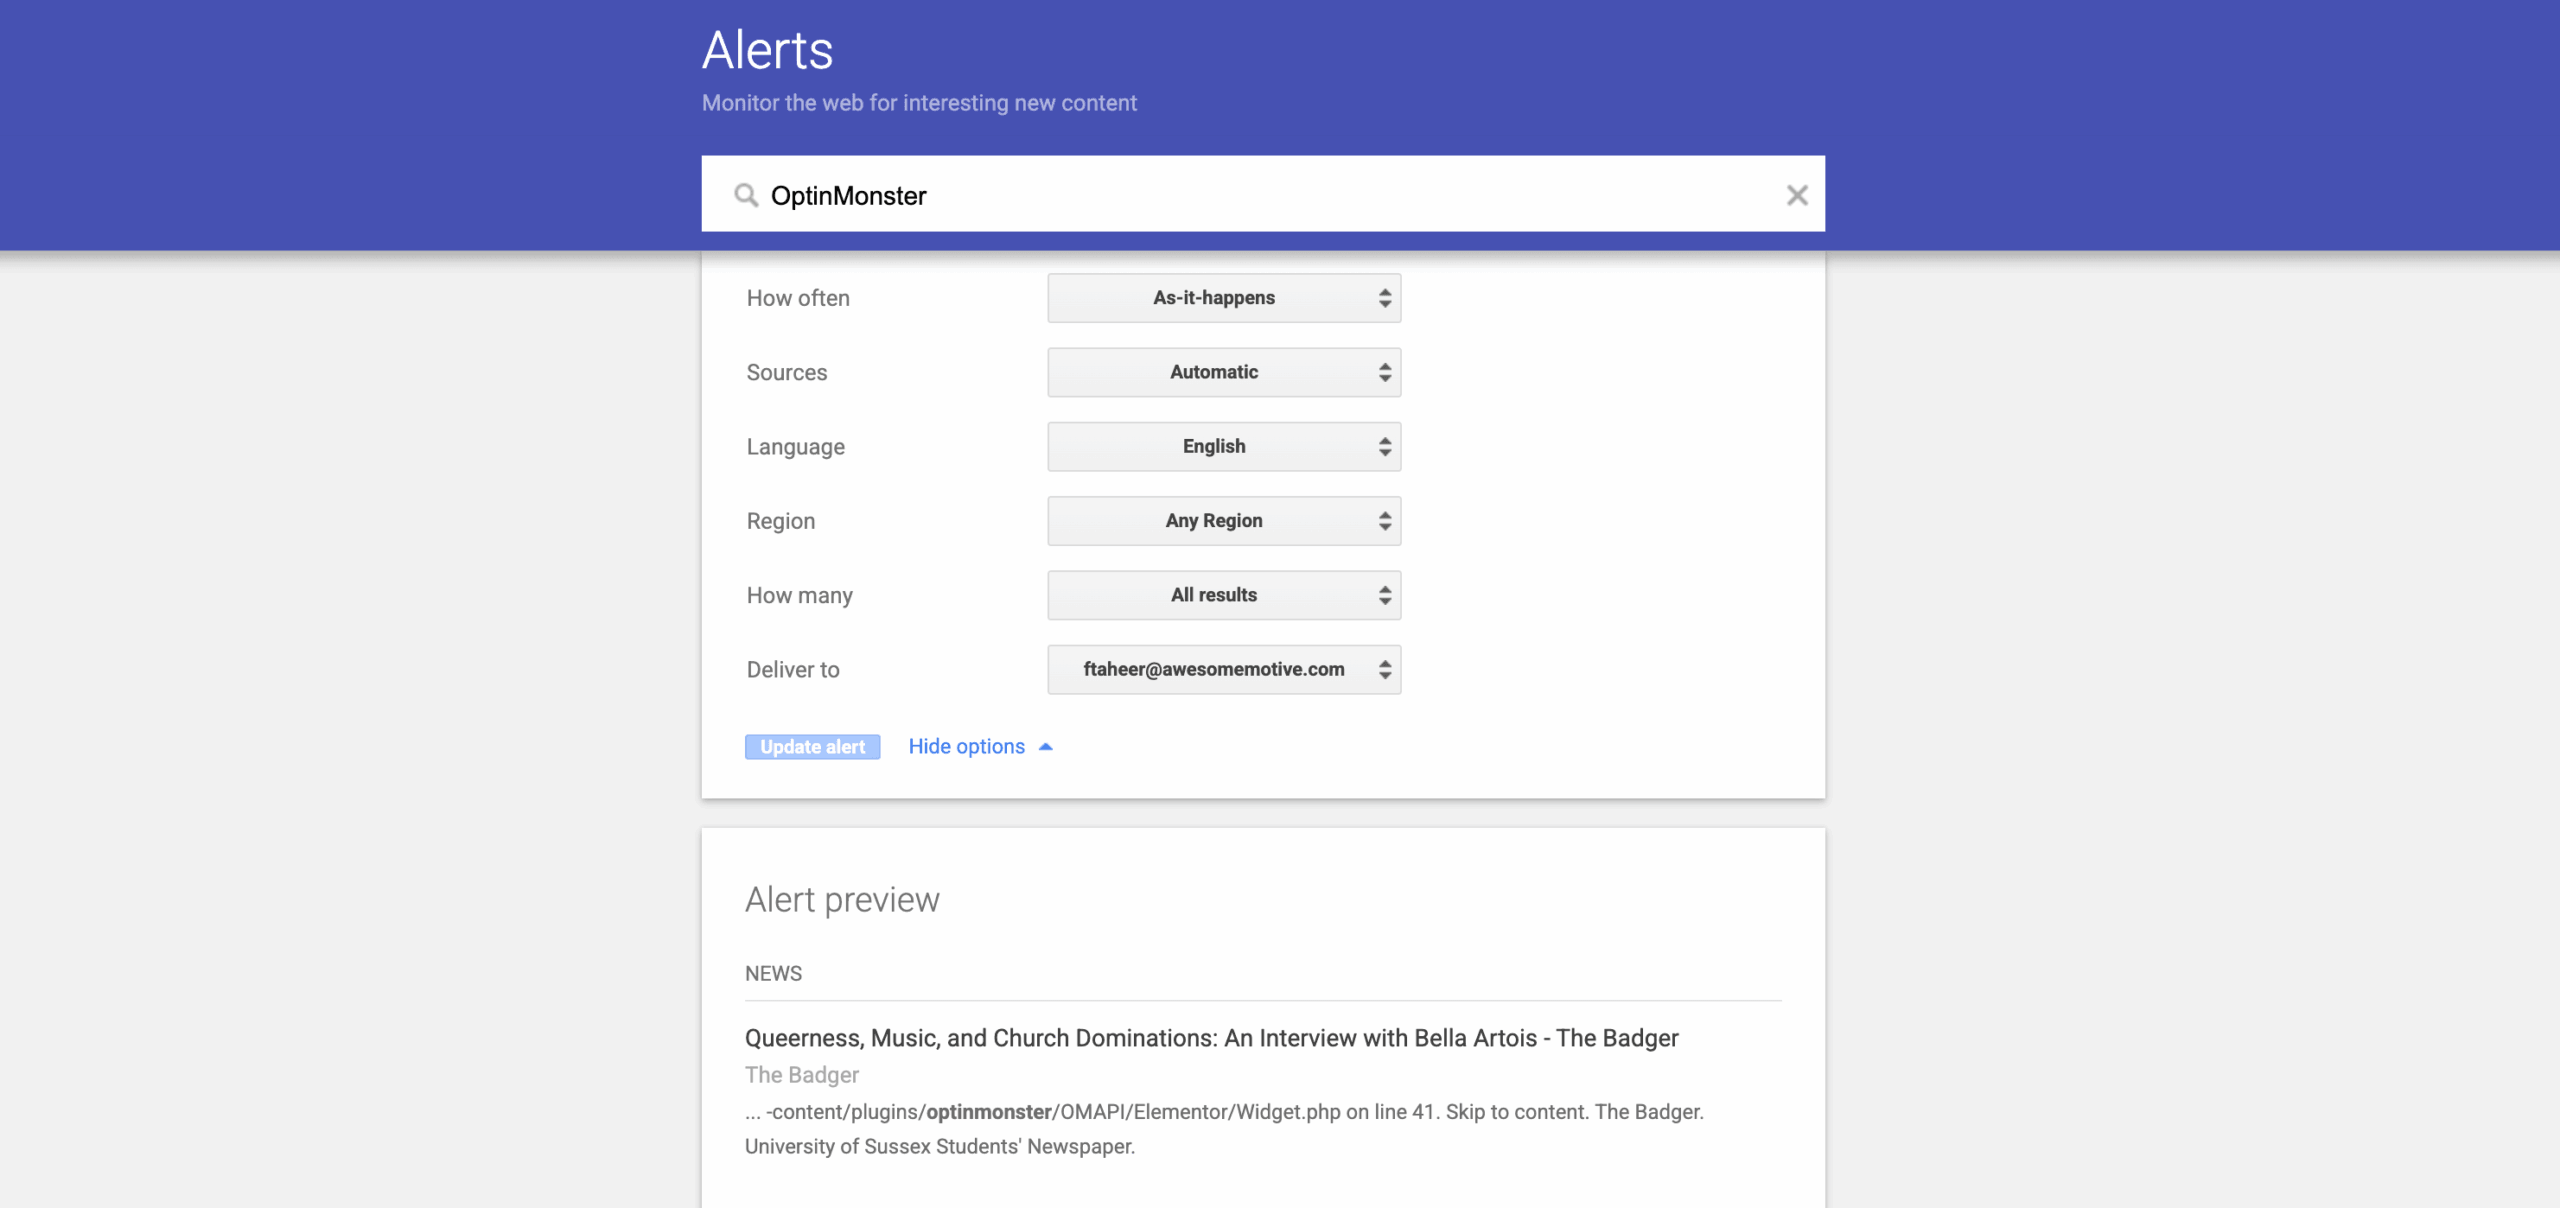Click the Sources label
Image resolution: width=2560 pixels, height=1208 pixels.
point(787,372)
